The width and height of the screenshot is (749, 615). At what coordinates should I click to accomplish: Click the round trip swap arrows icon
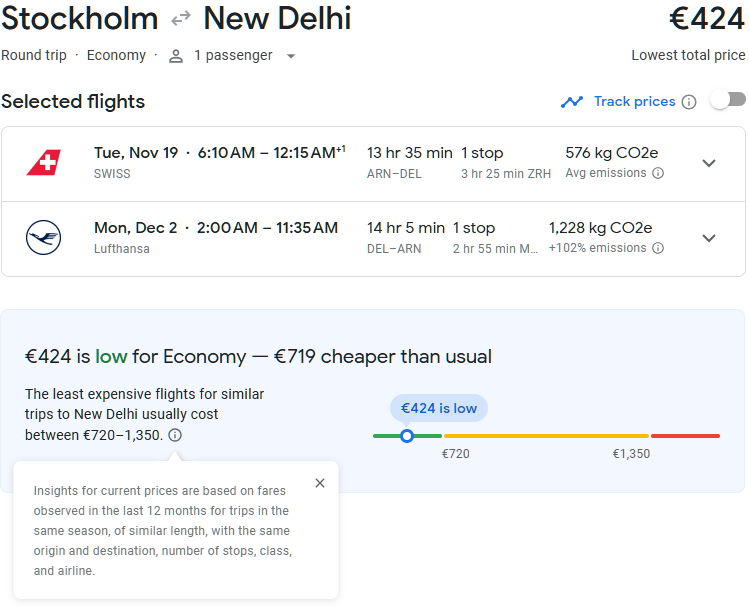[181, 19]
